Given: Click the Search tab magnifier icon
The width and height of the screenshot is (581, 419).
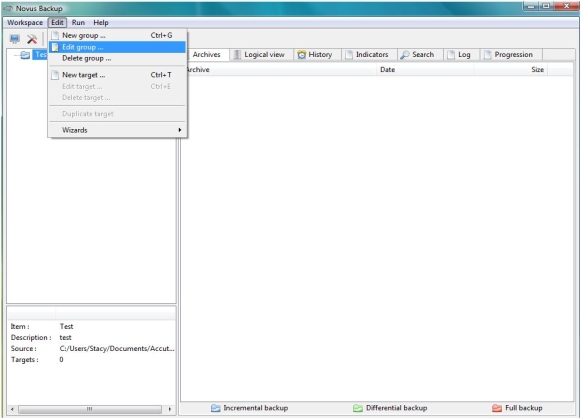Looking at the screenshot, I should 405,55.
